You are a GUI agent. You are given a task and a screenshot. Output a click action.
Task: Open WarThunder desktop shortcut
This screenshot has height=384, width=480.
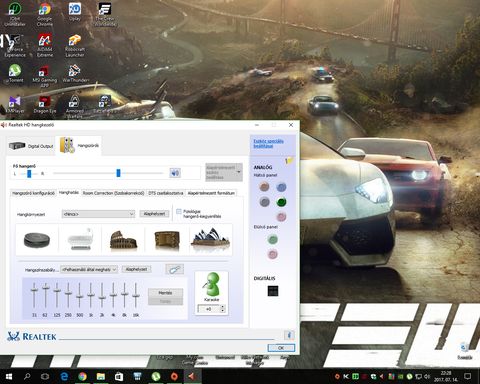[x=75, y=73]
